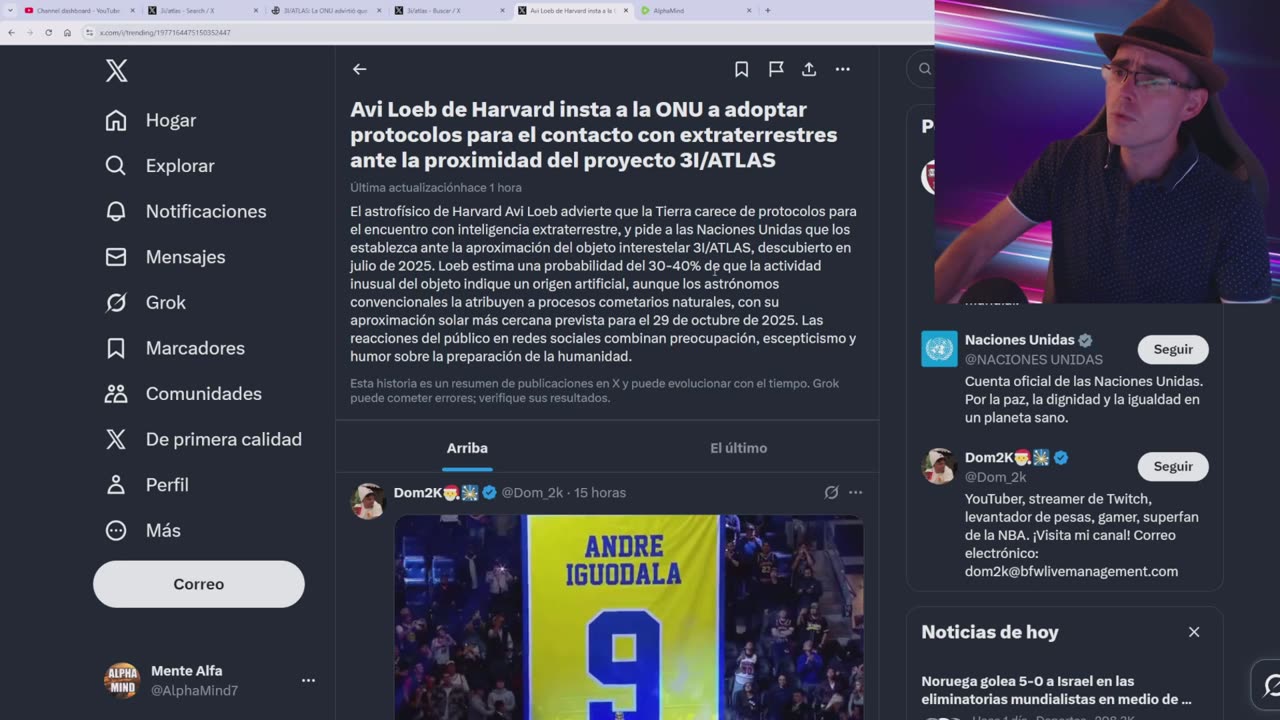Click the Grok floating button at the bottom right
Image resolution: width=1280 pixels, height=720 pixels.
coord(1268,685)
